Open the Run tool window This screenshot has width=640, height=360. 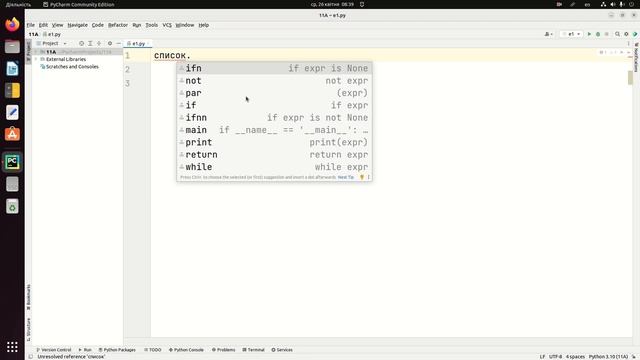point(85,350)
